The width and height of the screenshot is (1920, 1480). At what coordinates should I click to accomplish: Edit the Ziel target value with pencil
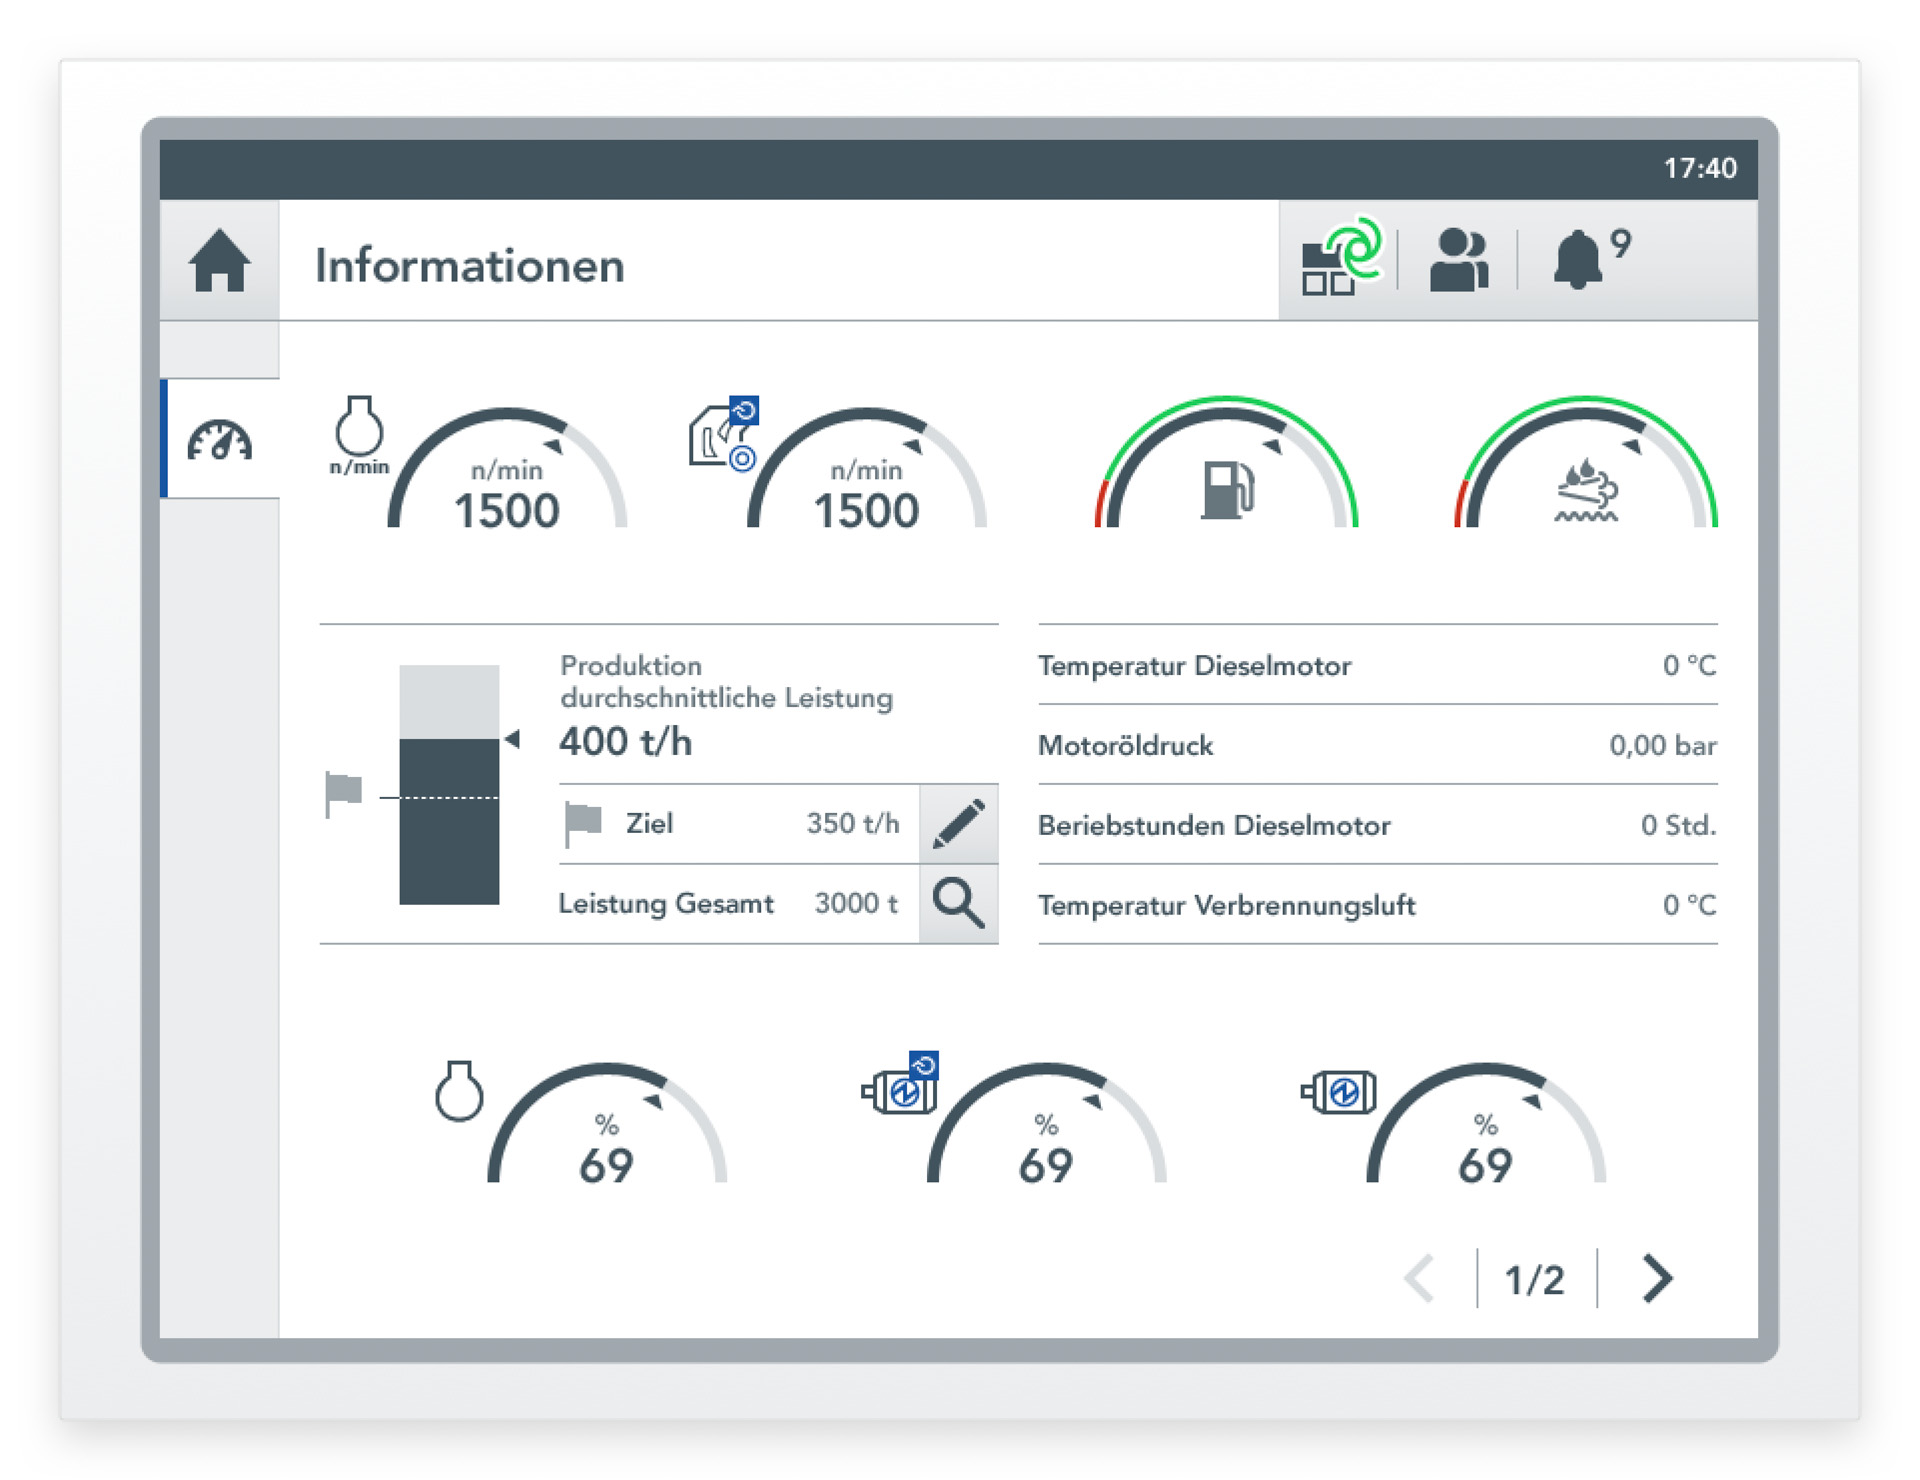pyautogui.click(x=958, y=824)
